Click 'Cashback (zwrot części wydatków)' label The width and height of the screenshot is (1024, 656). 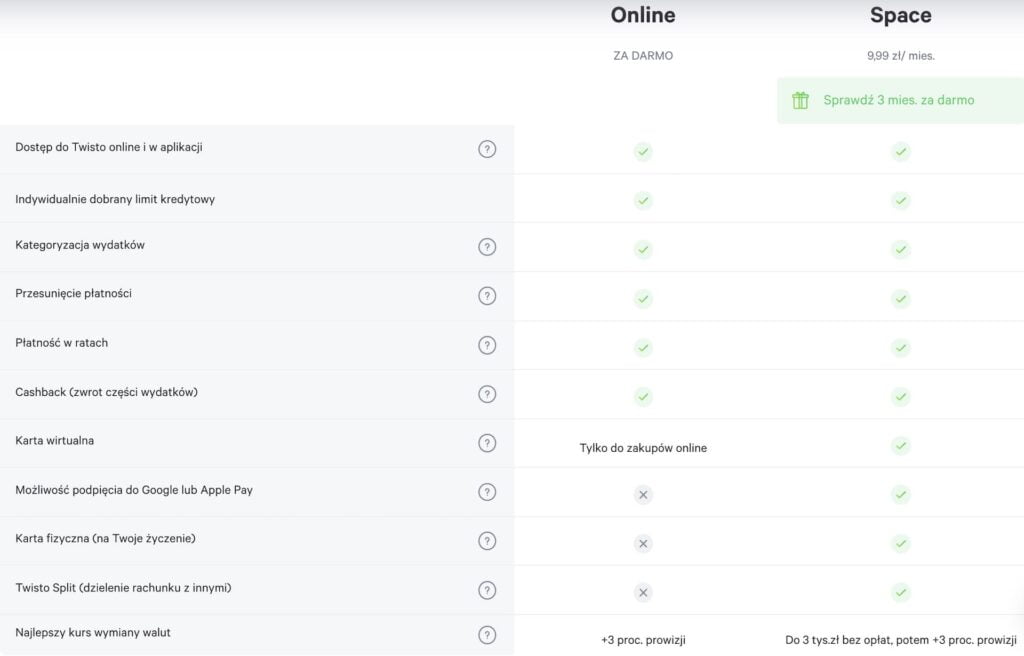106,392
